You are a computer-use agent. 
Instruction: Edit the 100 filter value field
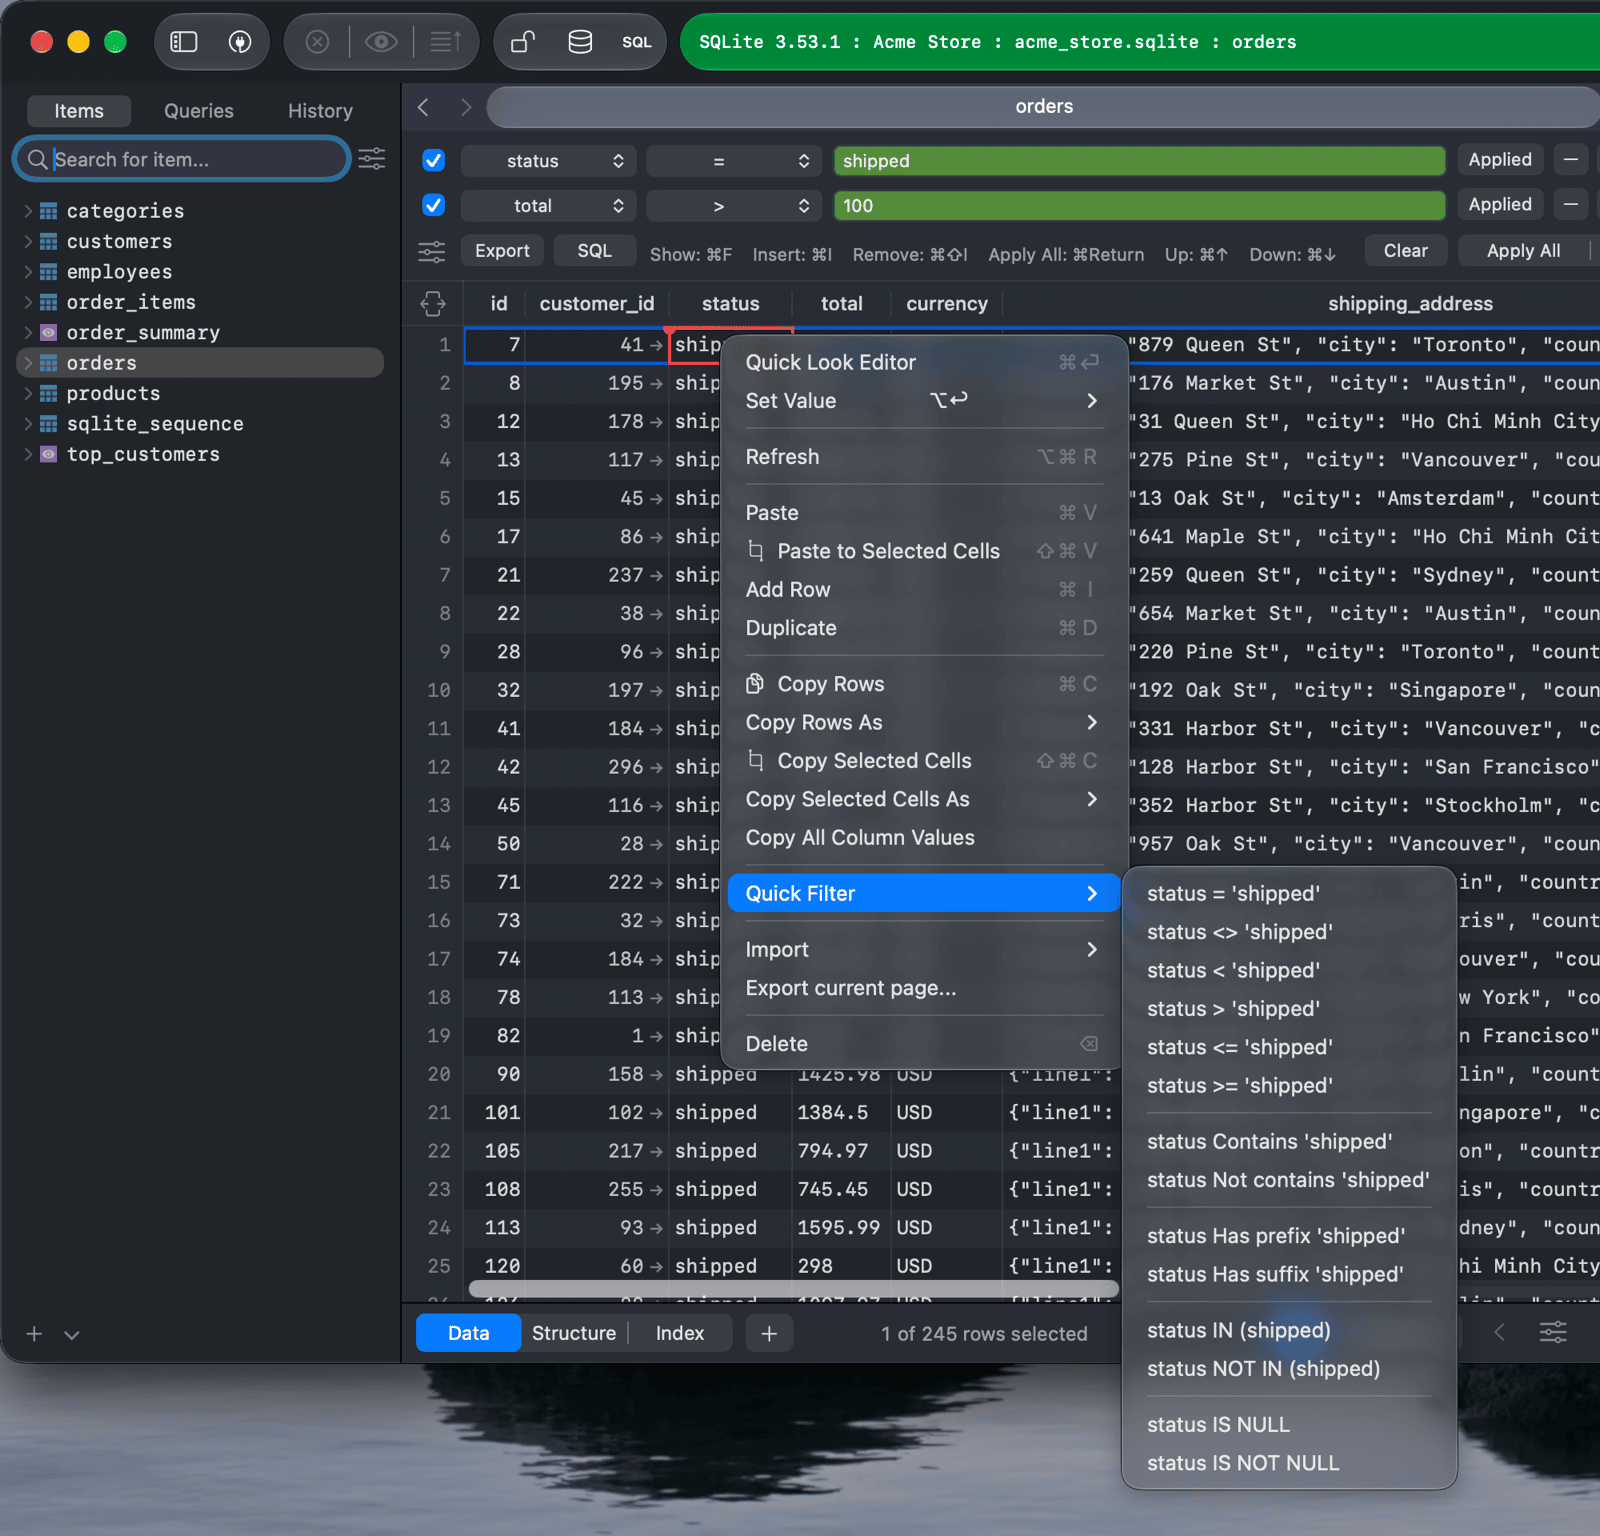[1139, 206]
